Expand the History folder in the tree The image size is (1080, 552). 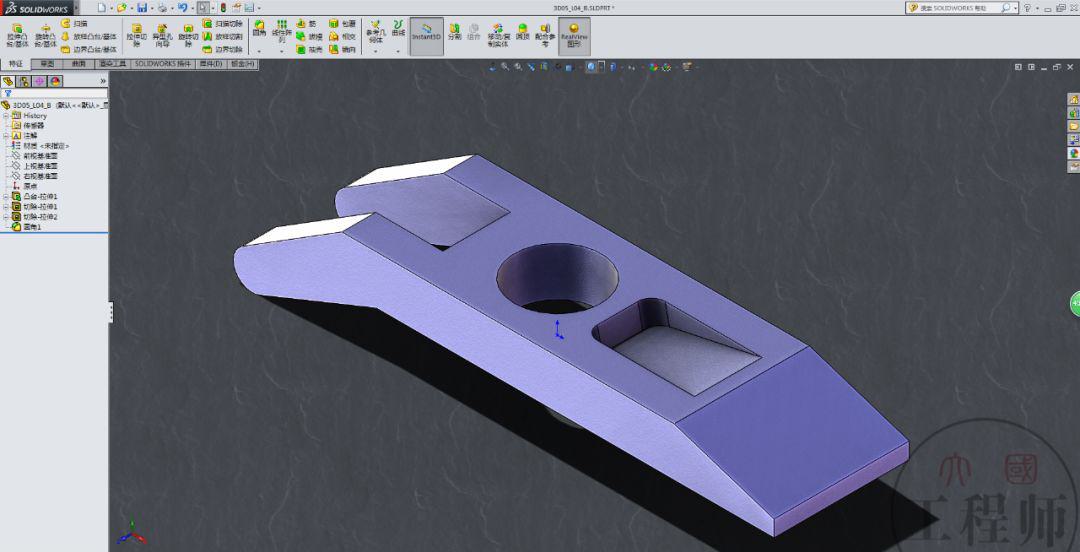click(5, 116)
